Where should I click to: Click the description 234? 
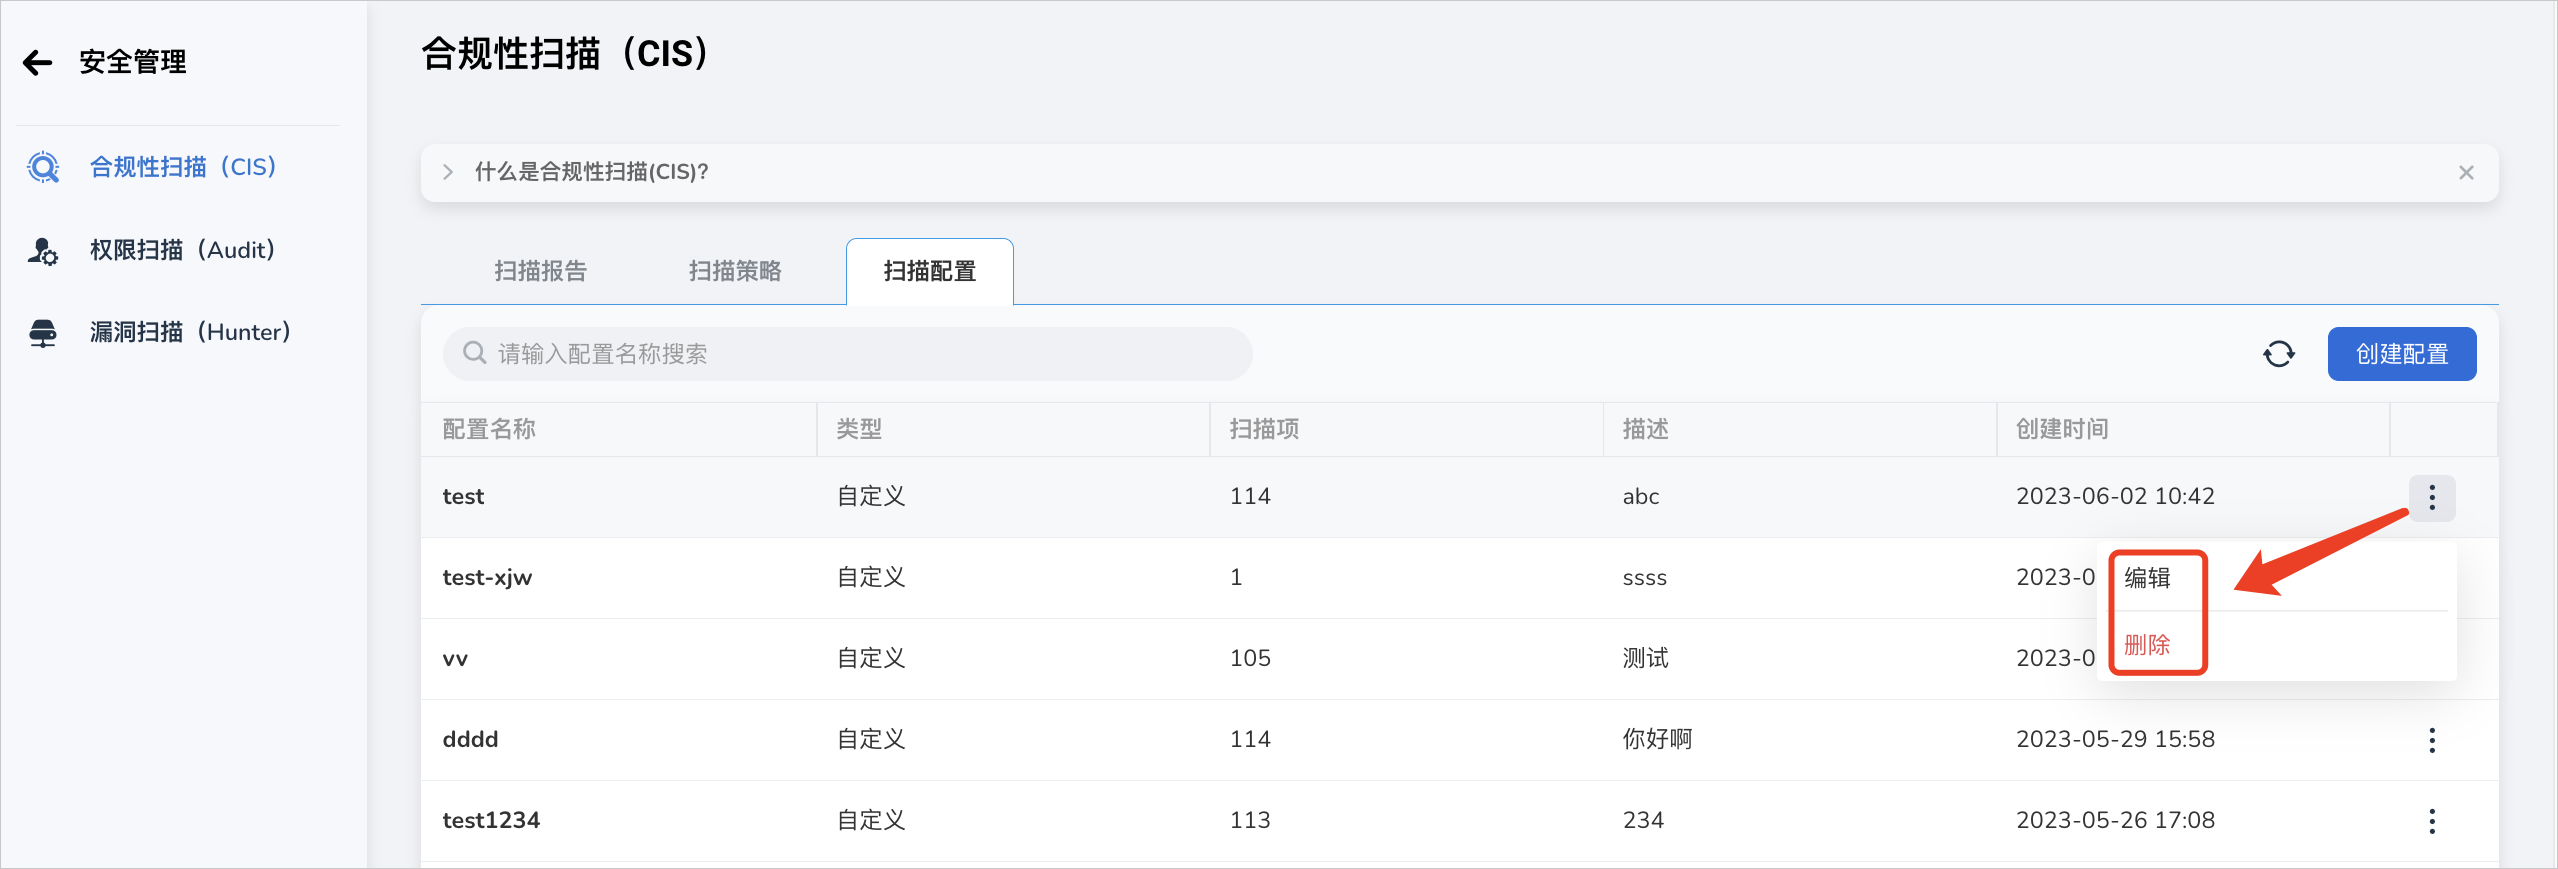pyautogui.click(x=1643, y=821)
